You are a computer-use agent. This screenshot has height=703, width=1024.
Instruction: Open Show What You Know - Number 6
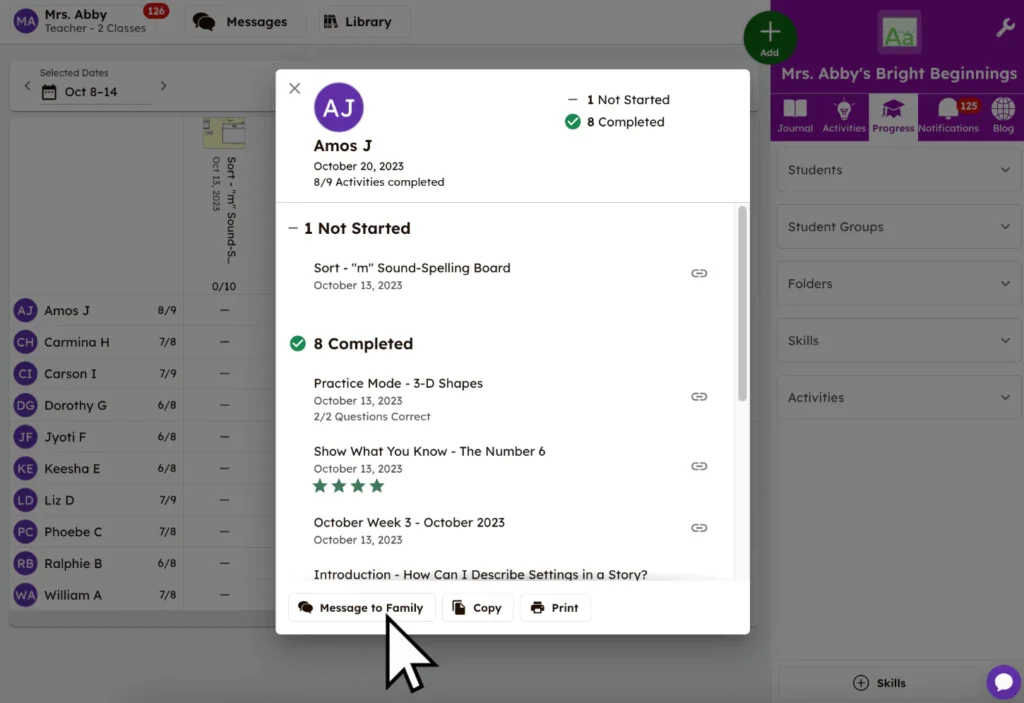click(429, 451)
